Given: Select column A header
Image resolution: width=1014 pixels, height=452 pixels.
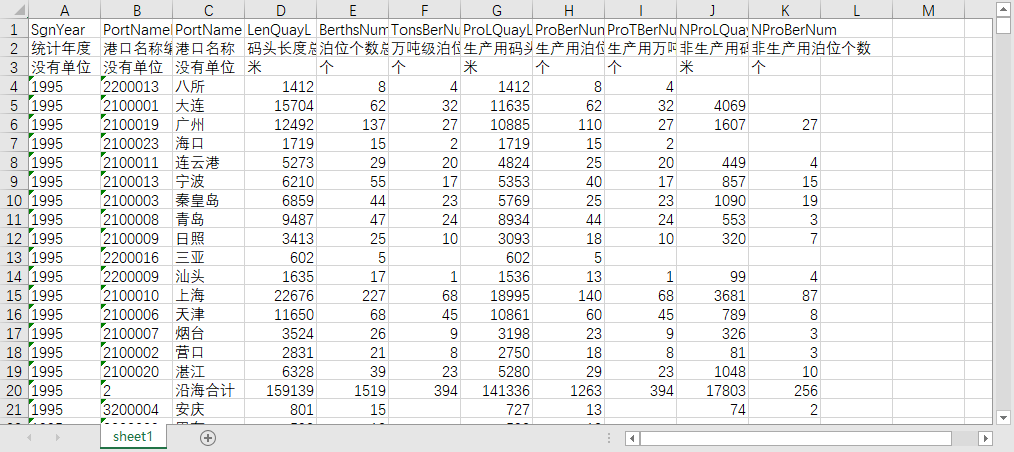Looking at the screenshot, I should click(x=65, y=10).
